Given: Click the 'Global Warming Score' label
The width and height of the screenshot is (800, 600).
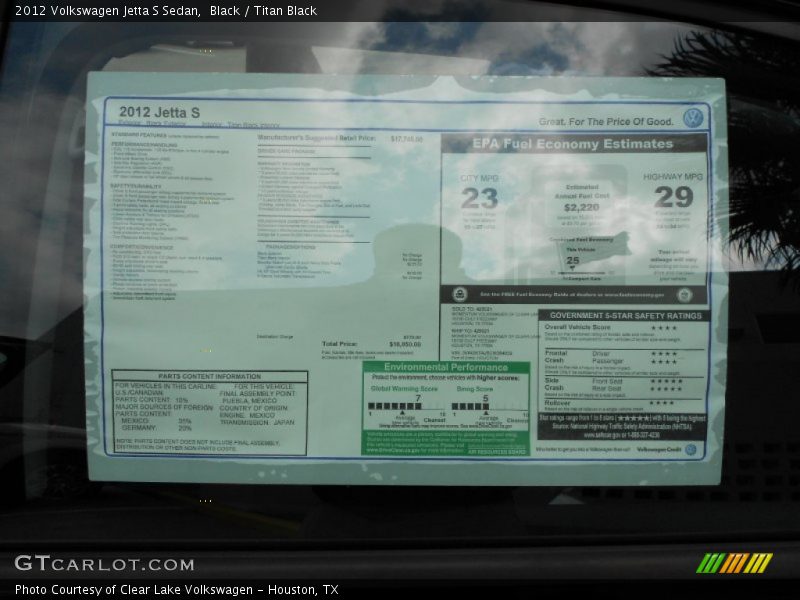Looking at the screenshot, I should [404, 389].
